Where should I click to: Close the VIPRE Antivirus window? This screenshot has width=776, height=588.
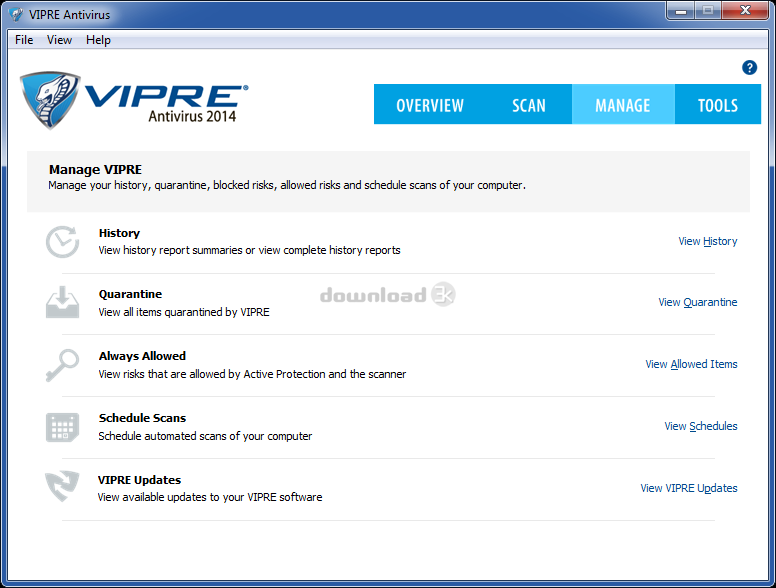click(x=745, y=10)
